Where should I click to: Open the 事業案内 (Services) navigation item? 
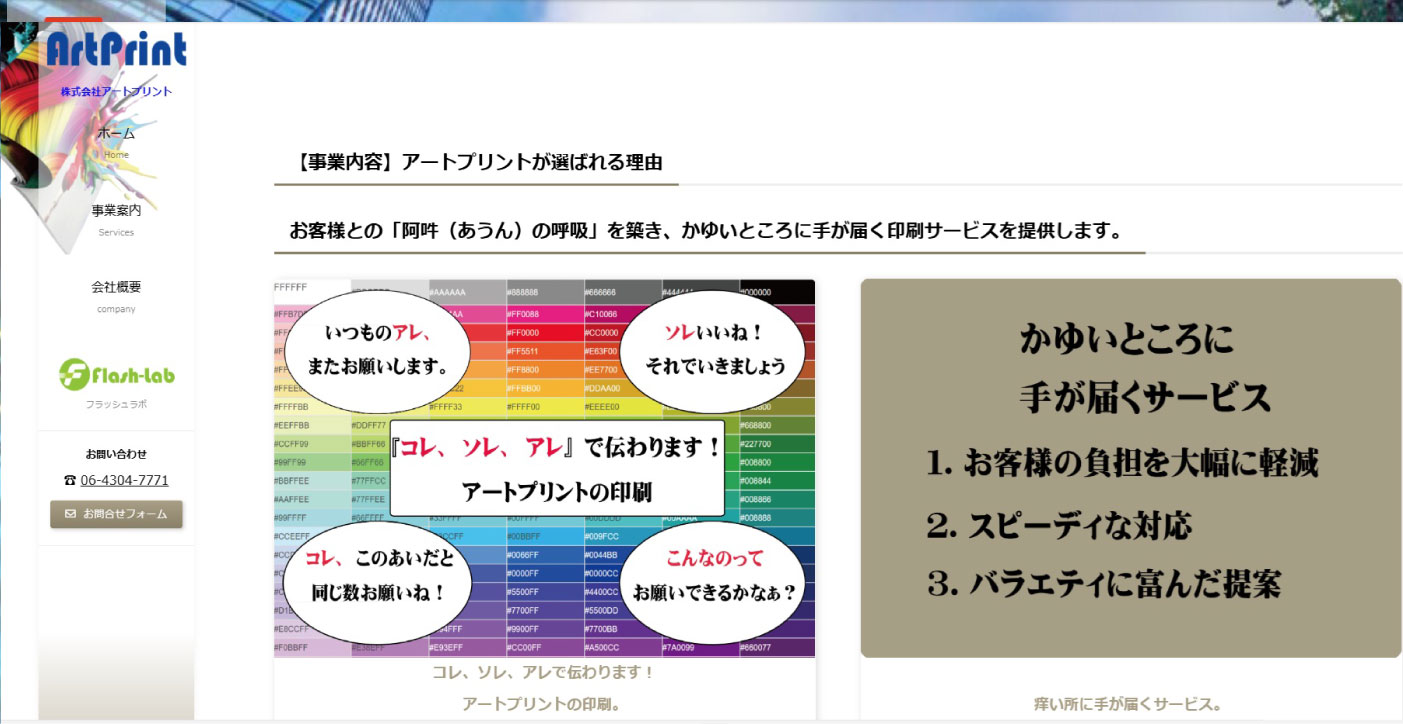[x=116, y=209]
